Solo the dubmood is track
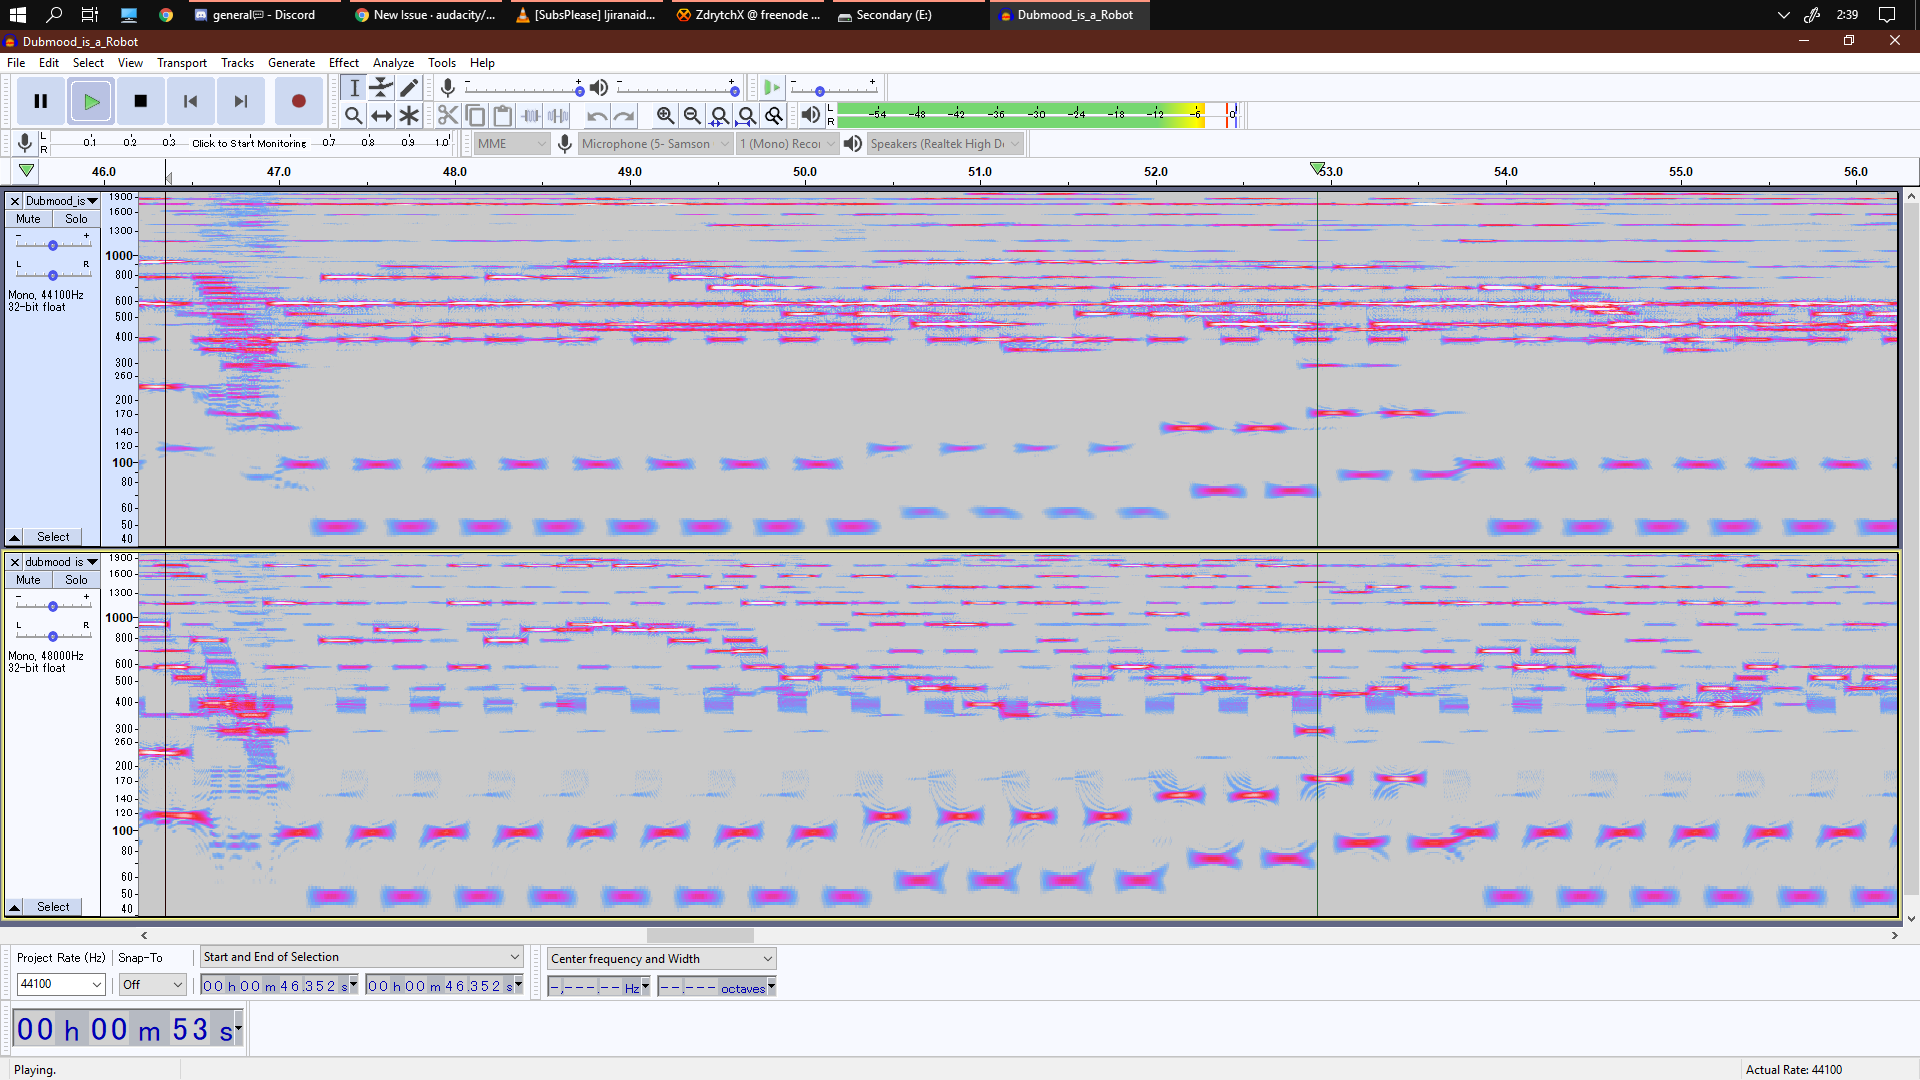Image resolution: width=1920 pixels, height=1080 pixels. [75, 579]
